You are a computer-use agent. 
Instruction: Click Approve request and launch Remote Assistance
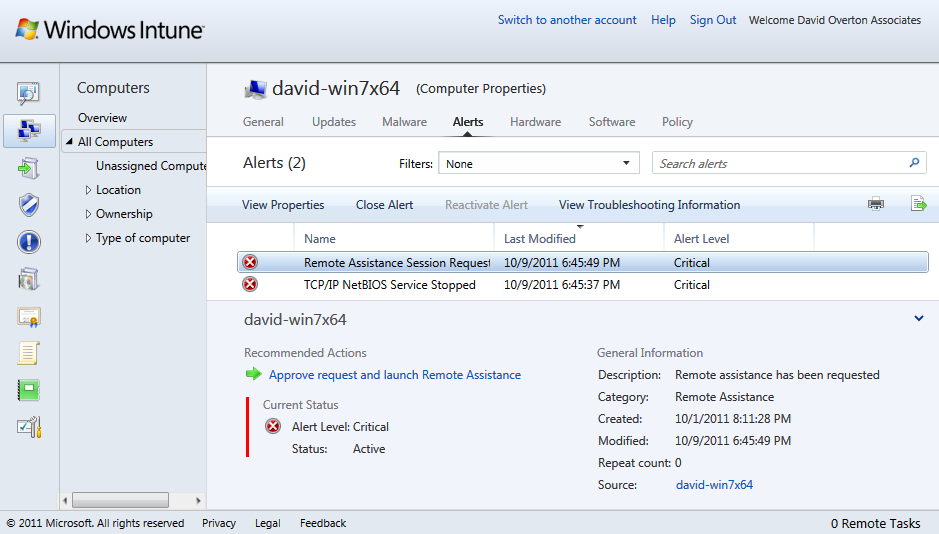[x=395, y=375]
